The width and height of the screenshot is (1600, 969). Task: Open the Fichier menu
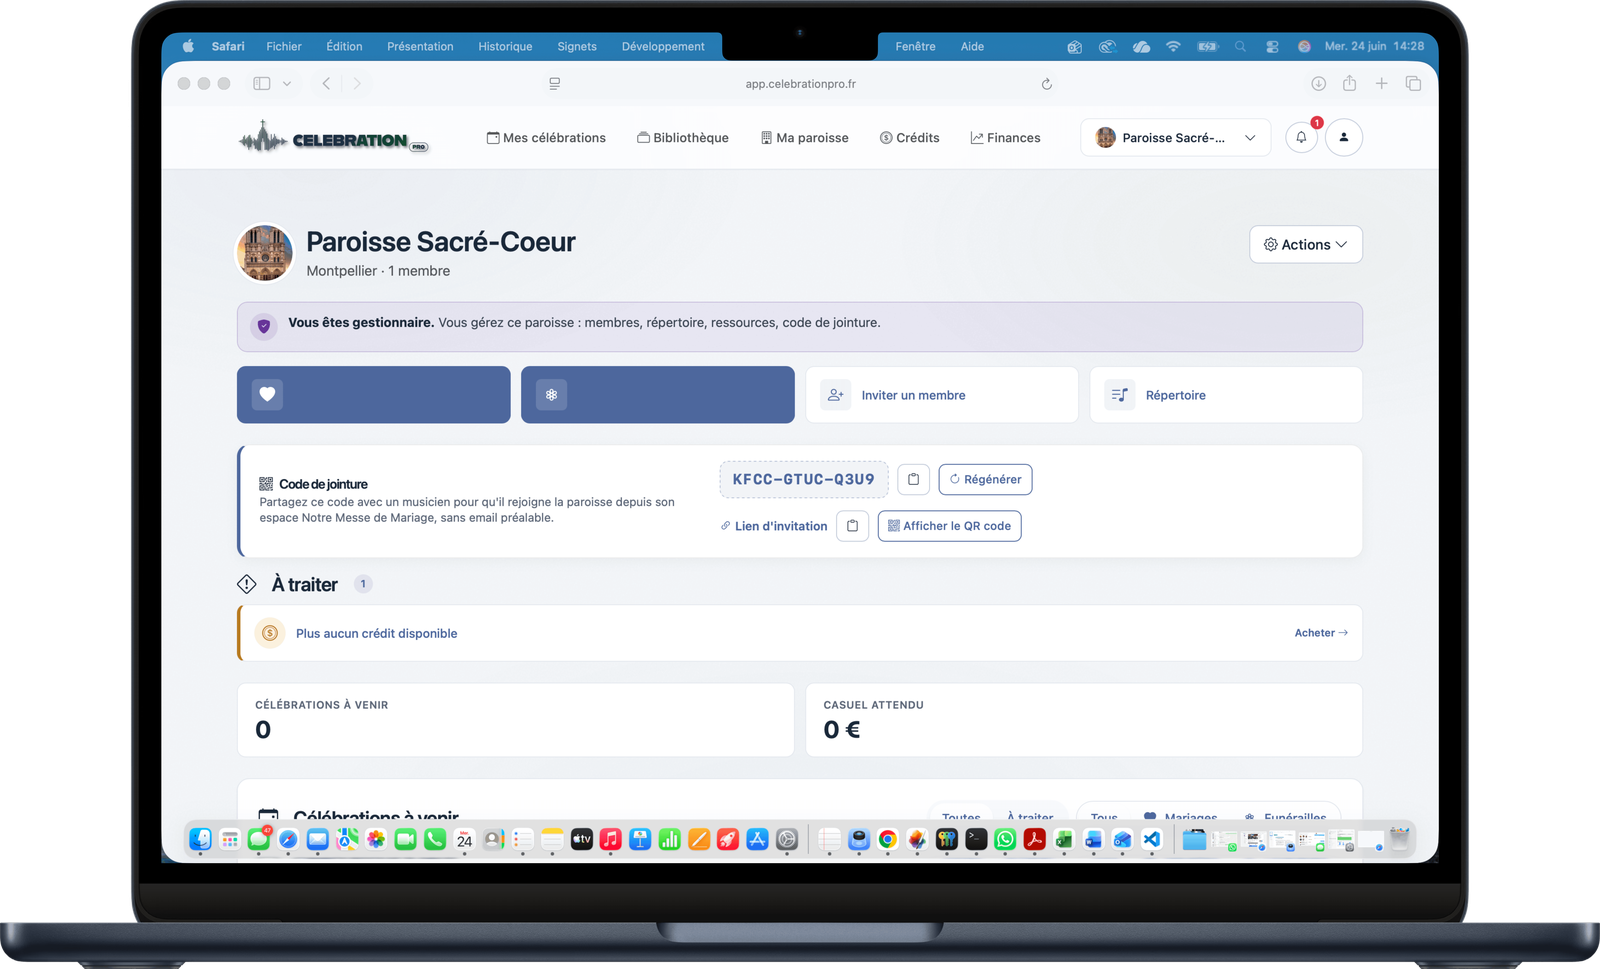pyautogui.click(x=284, y=47)
